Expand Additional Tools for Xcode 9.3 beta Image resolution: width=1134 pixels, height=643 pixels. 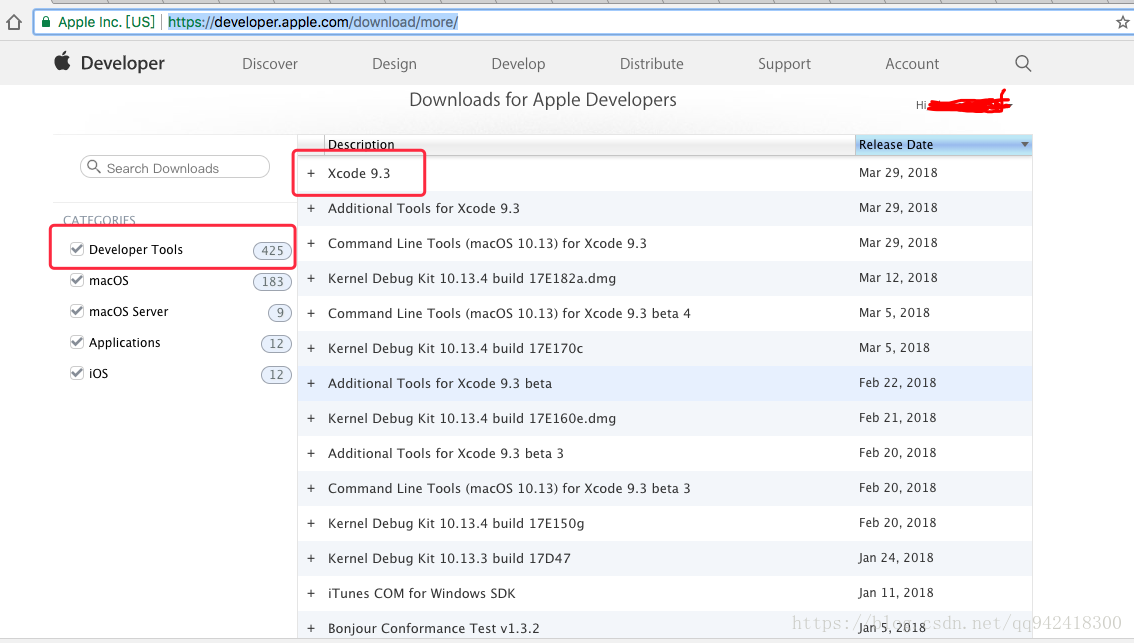tap(311, 383)
